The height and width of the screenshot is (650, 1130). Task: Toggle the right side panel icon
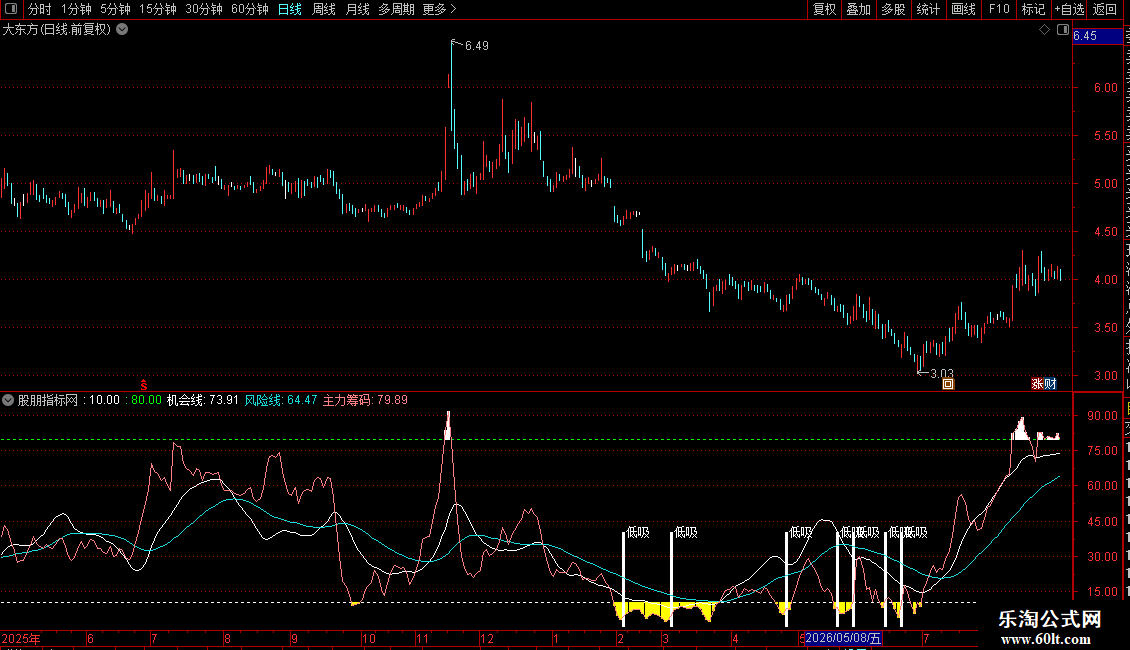1063,30
